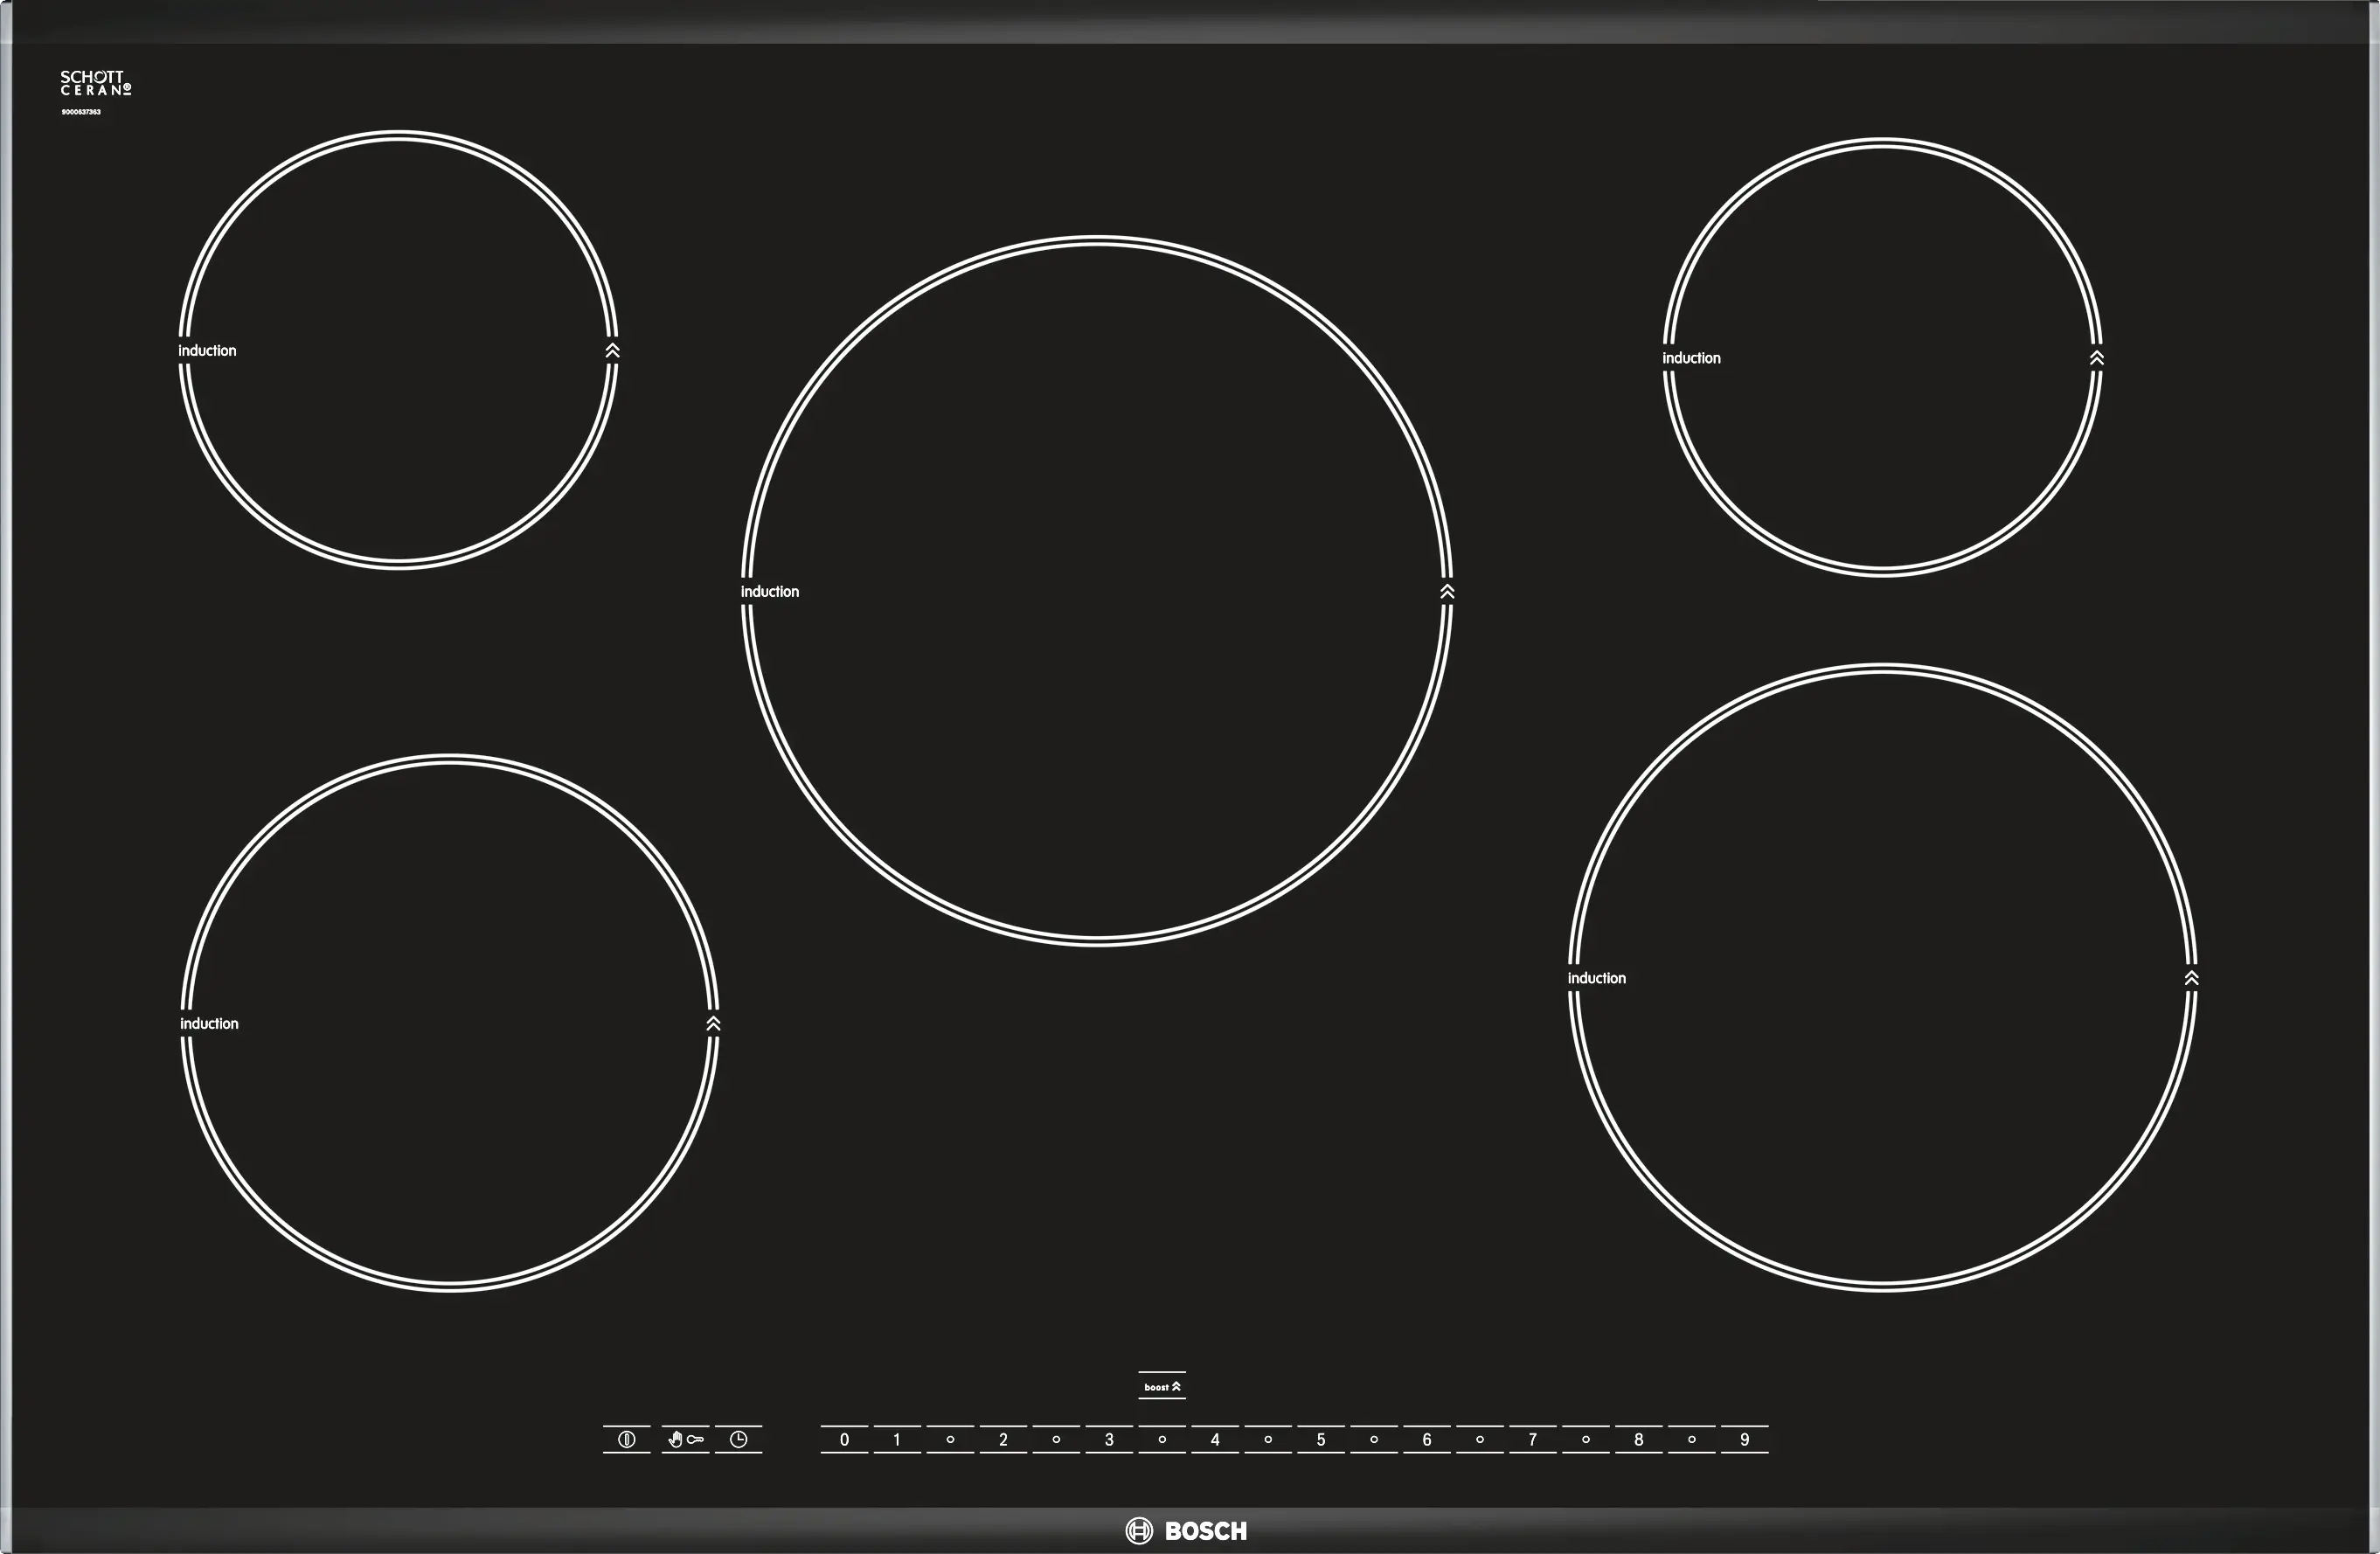Tap the clock timer symbol
This screenshot has width=2380, height=1554.
tap(738, 1439)
